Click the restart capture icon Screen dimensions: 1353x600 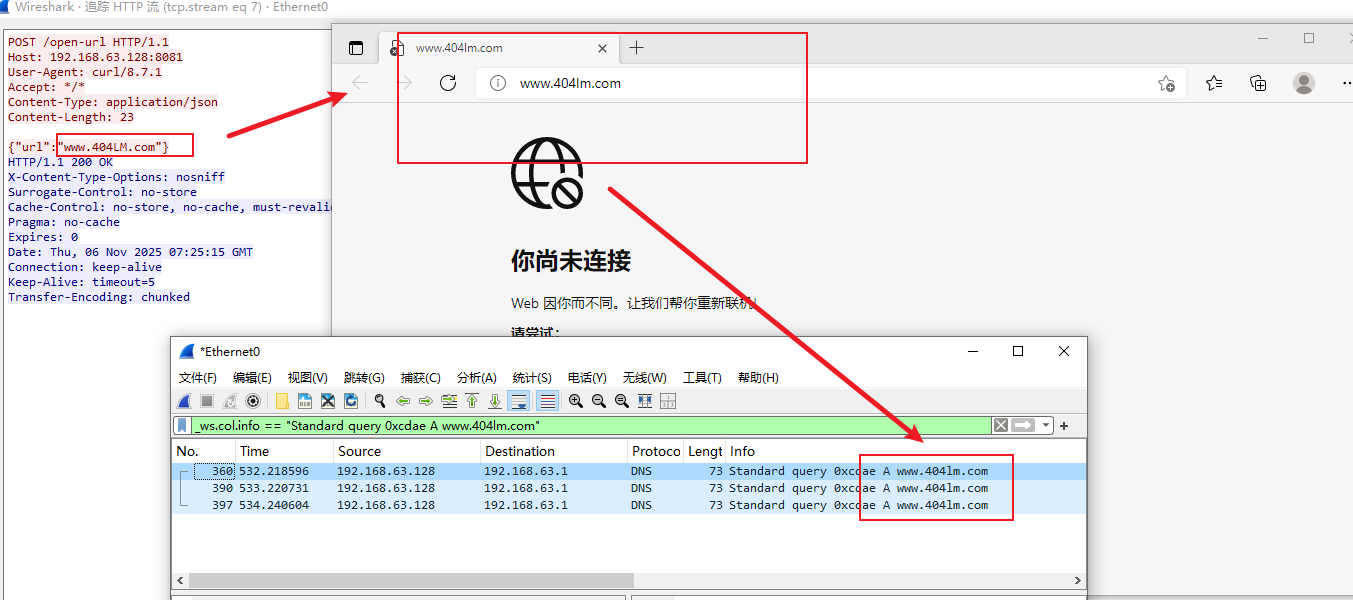(x=230, y=401)
